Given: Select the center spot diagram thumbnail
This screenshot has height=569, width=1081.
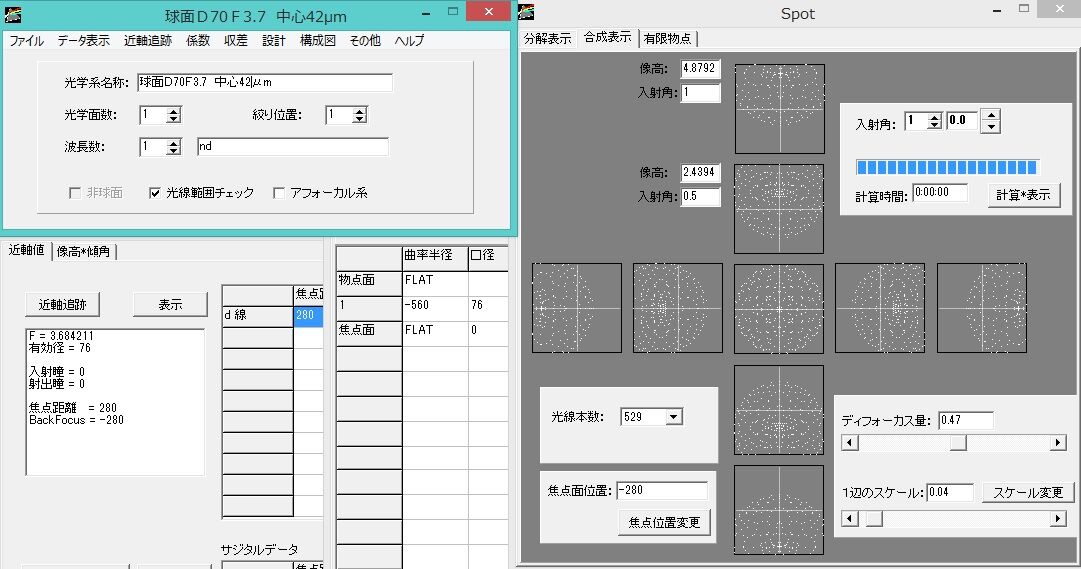Looking at the screenshot, I should coord(779,308).
